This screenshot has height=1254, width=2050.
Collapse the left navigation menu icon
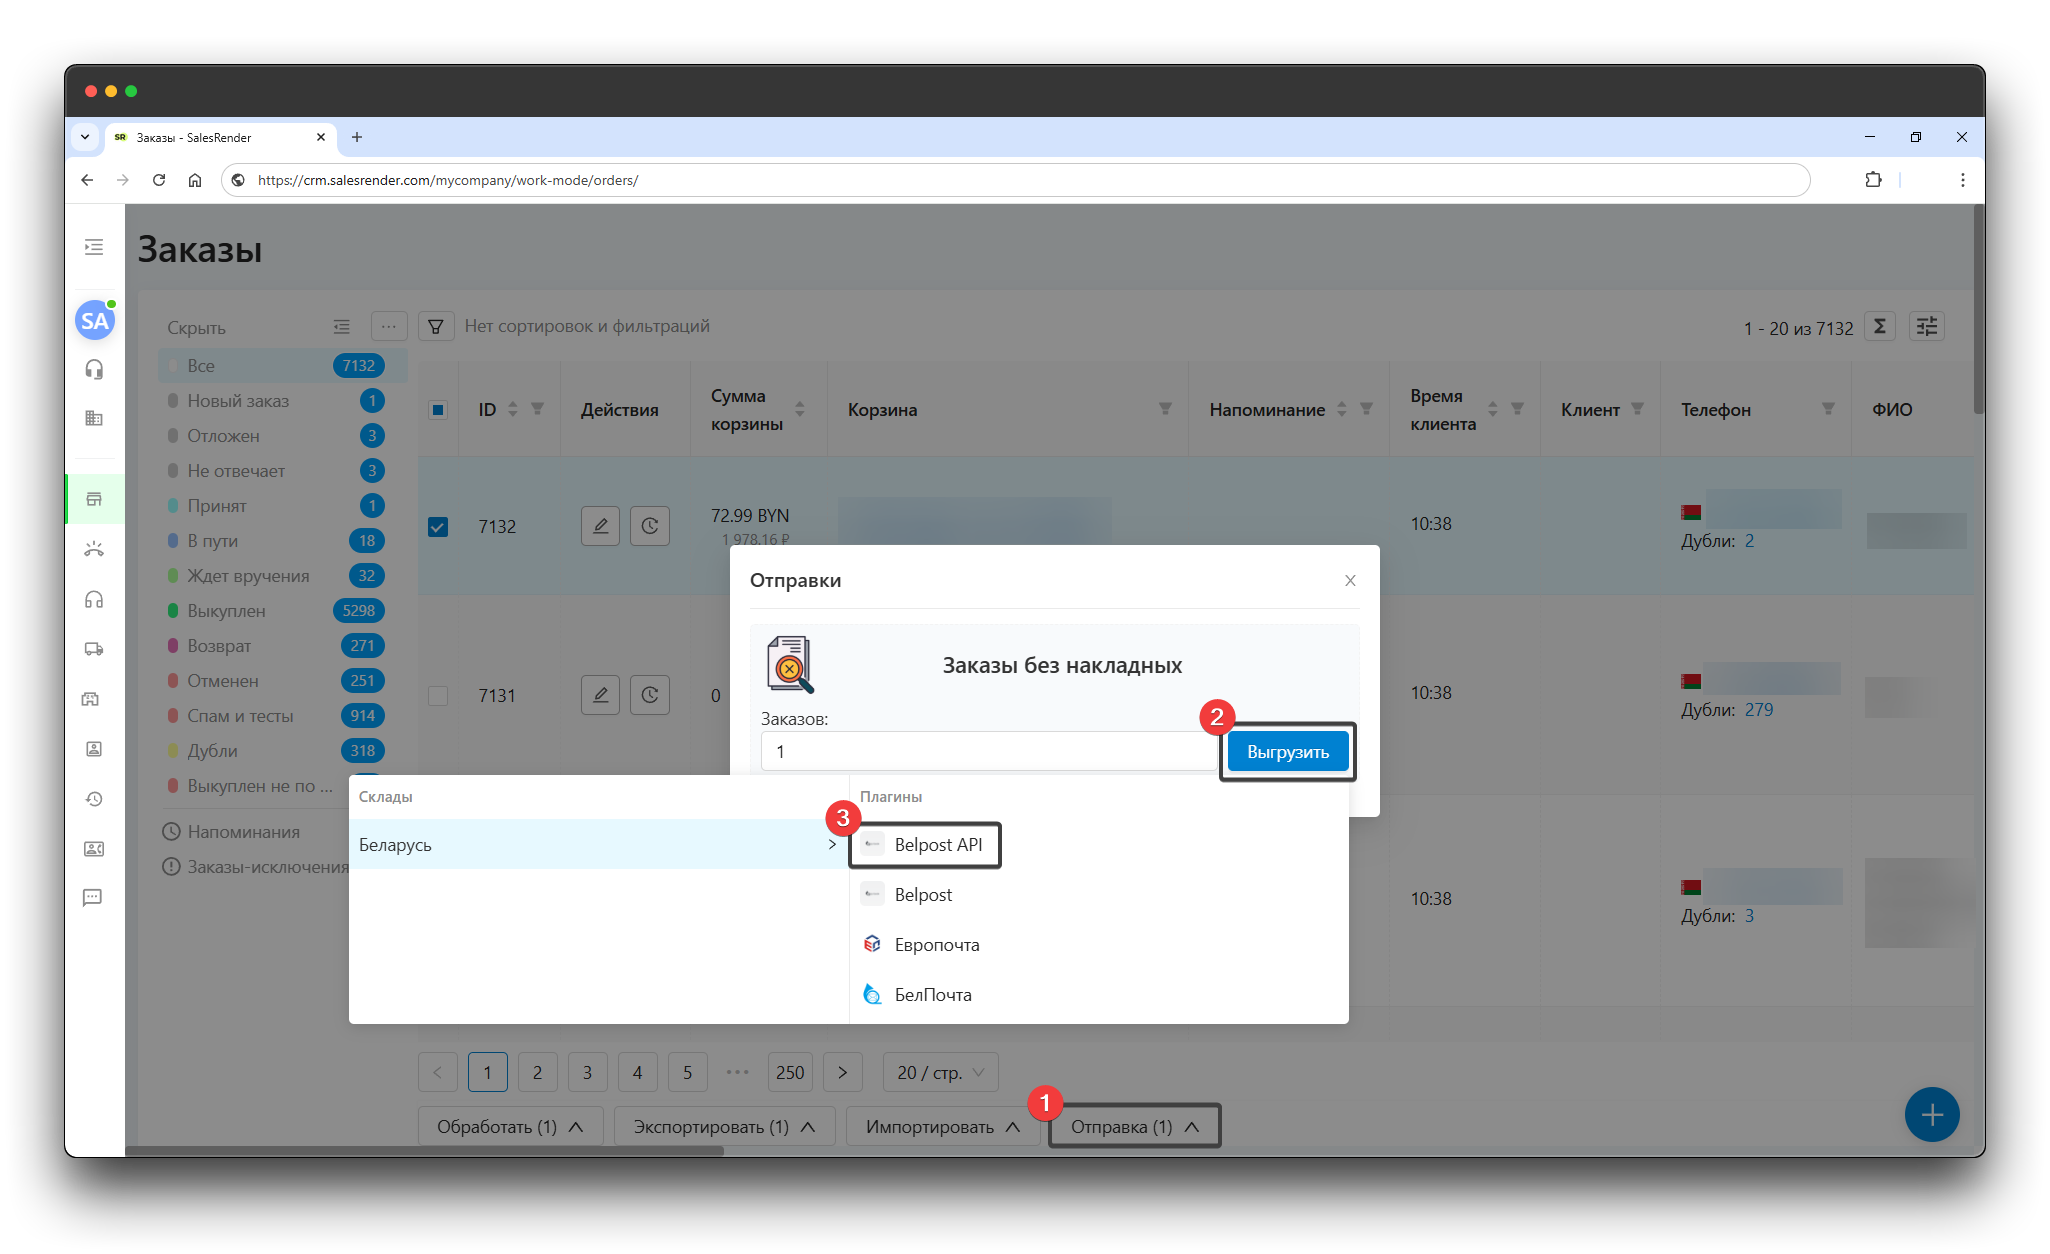coord(94,247)
